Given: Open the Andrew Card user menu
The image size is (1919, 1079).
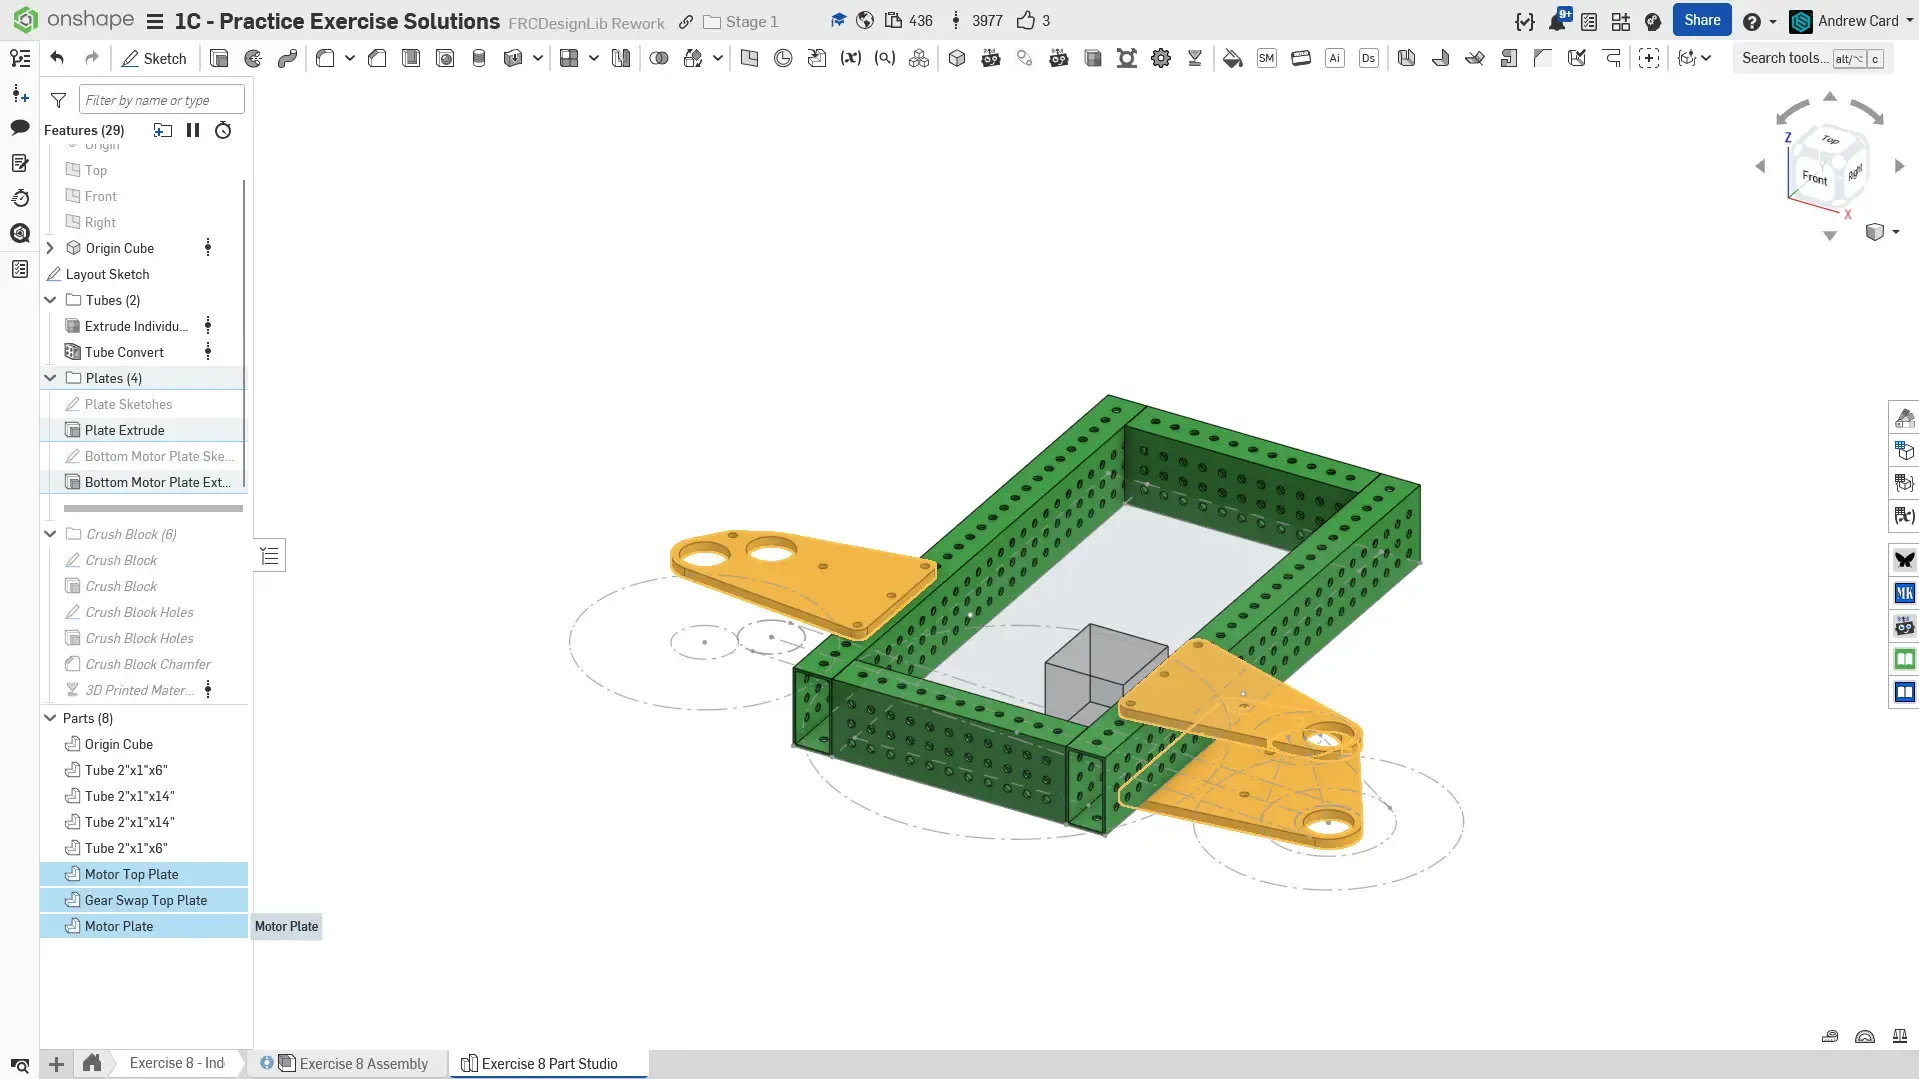Looking at the screenshot, I should [1856, 21].
